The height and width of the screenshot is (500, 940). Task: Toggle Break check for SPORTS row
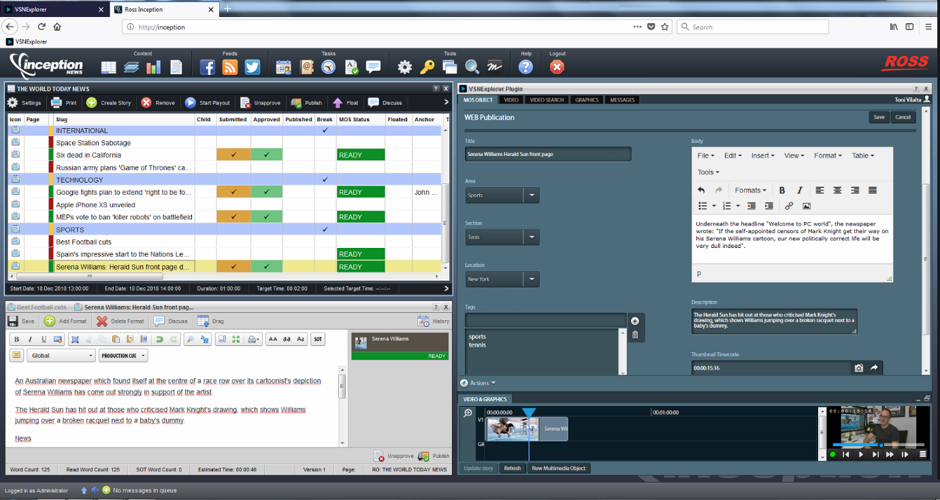click(325, 230)
